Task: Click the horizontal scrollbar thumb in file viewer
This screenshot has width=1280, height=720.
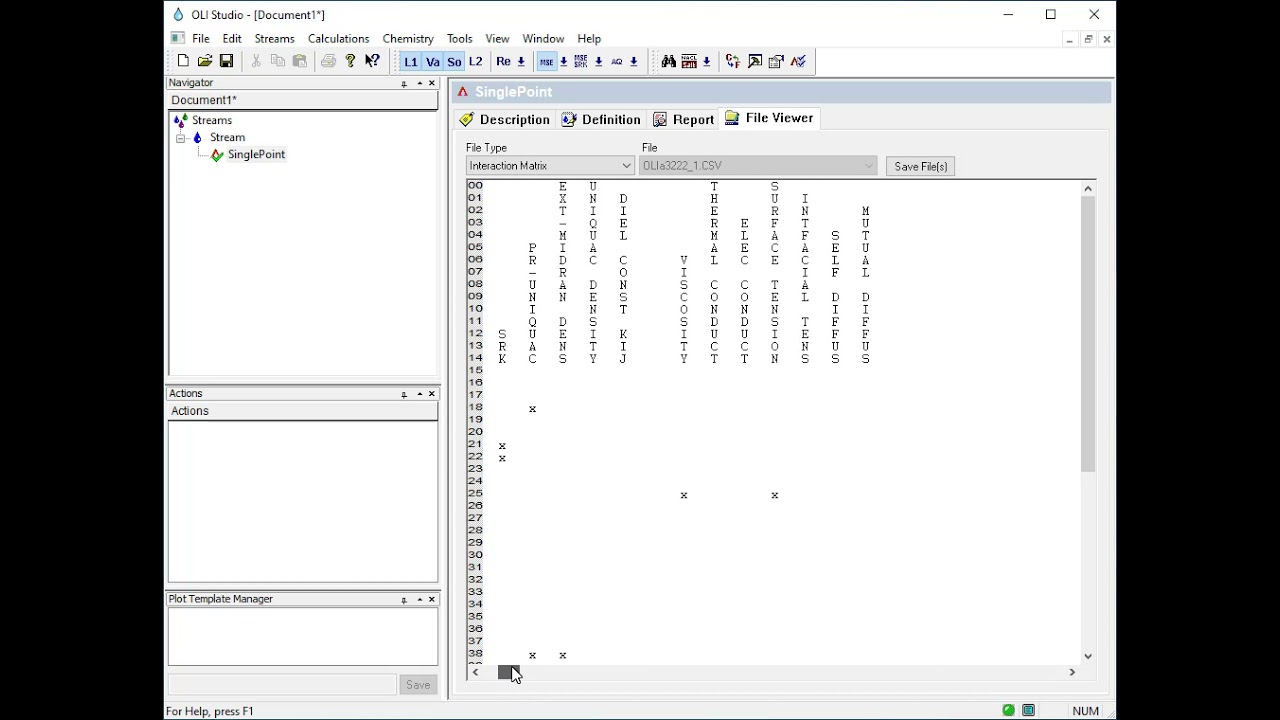Action: (509, 673)
